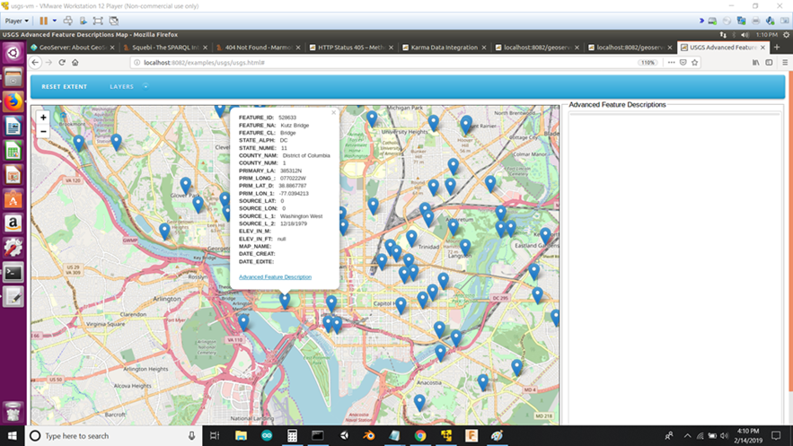Open the Advanced Feature Description link
The height and width of the screenshot is (446, 793).
[275, 277]
